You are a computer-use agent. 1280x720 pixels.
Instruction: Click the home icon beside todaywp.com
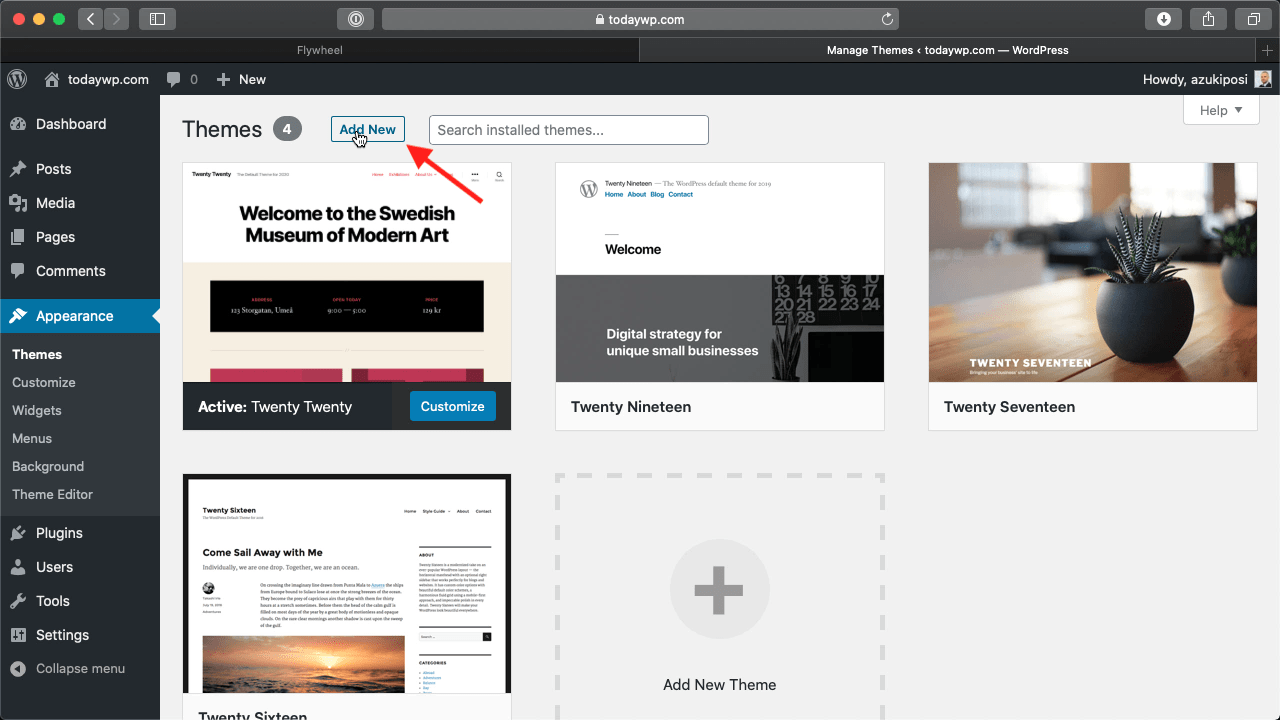[52, 79]
